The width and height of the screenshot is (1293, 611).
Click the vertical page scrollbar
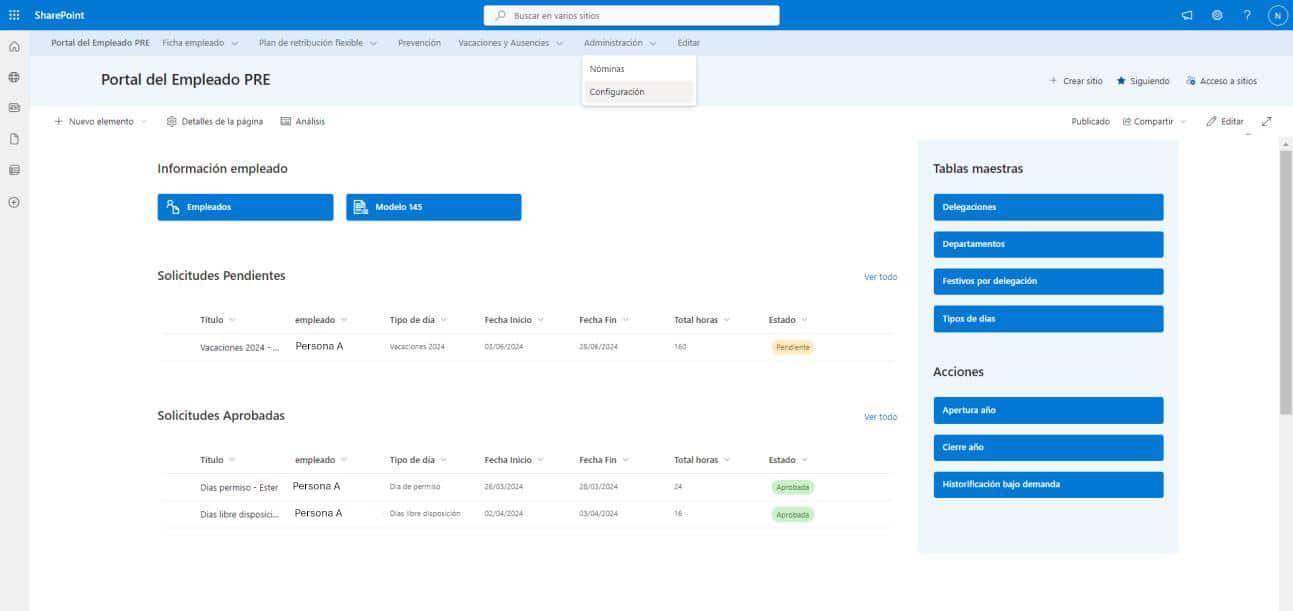click(x=1285, y=280)
